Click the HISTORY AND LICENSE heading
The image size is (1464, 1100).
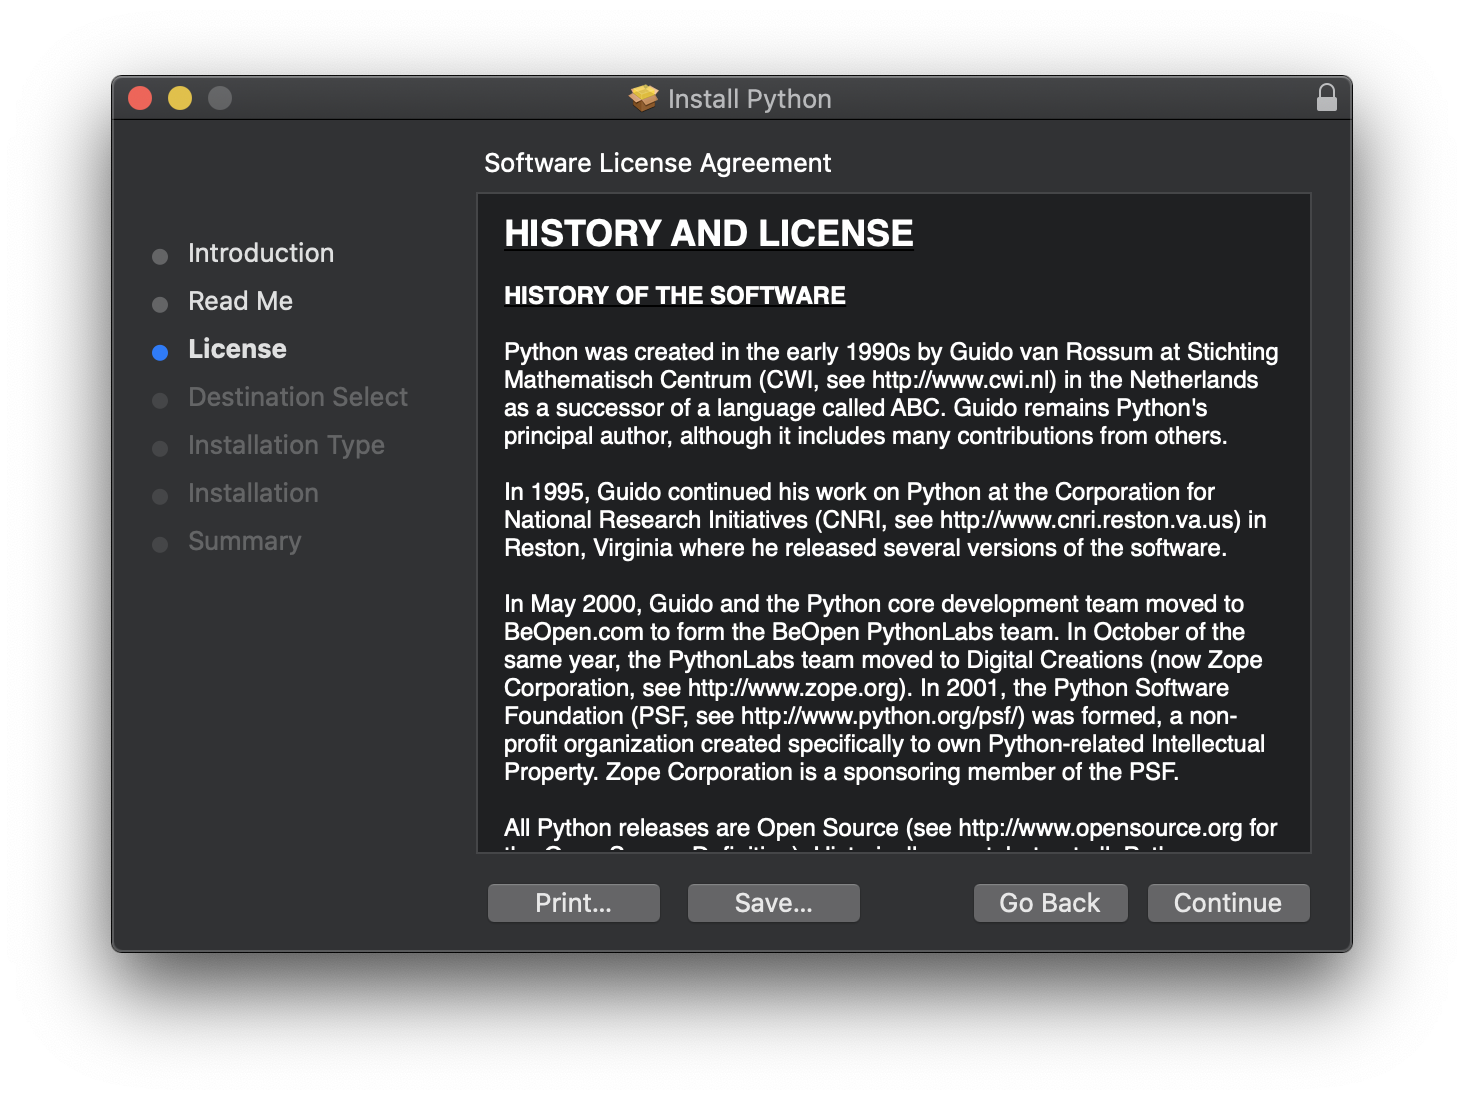click(708, 233)
